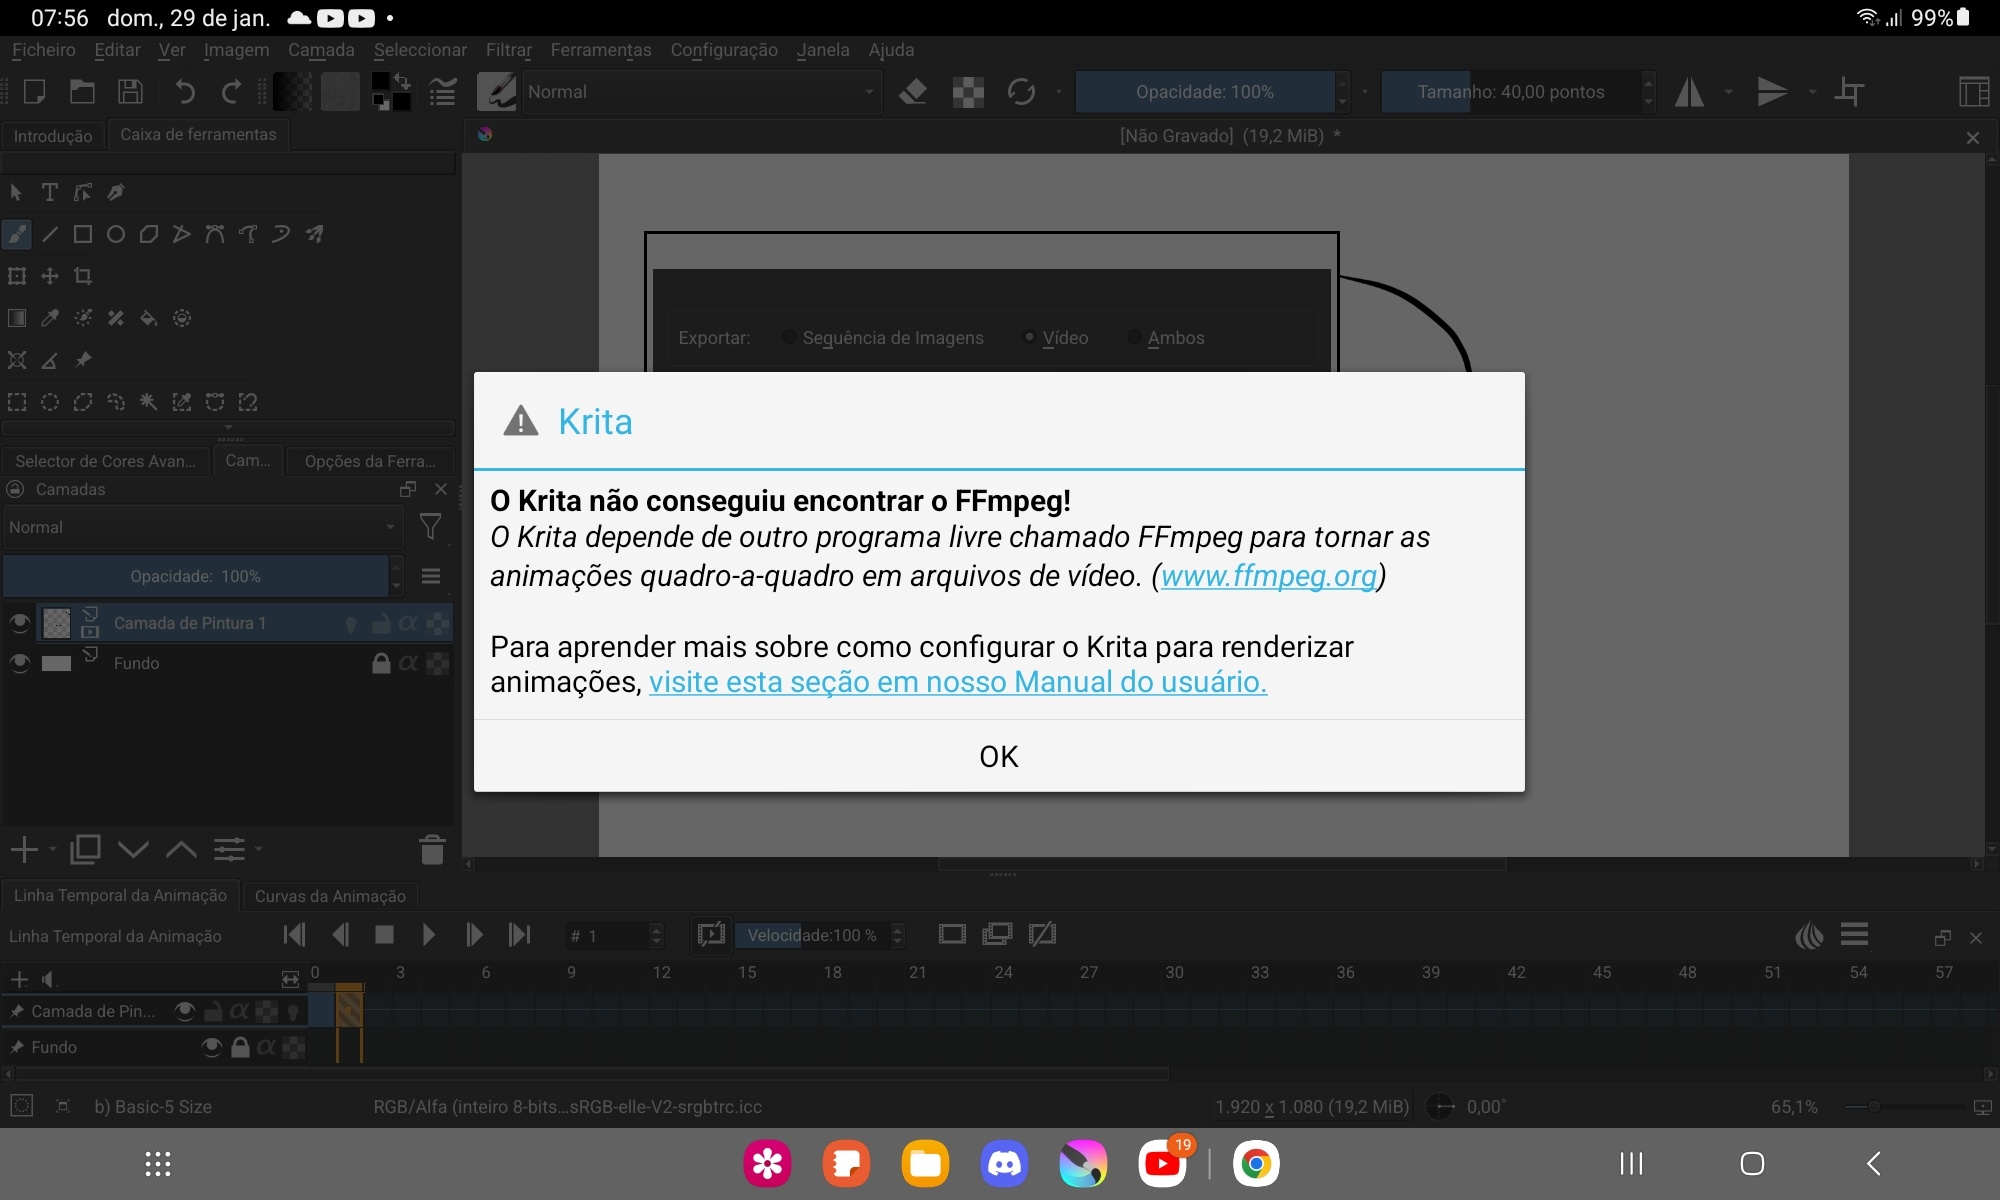Select the Freehand Brush tool
Screen dimensions: 2000x1200
(x=17, y=234)
